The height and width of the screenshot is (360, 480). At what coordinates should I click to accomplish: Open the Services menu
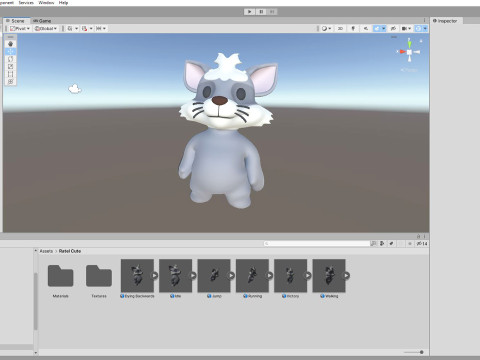[x=26, y=3]
